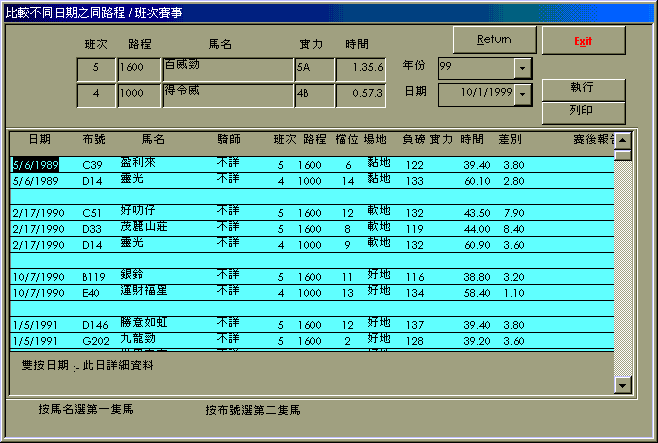Click label 按布號選第二隻馬
Viewport: 658px width, 443px height.
253,410
